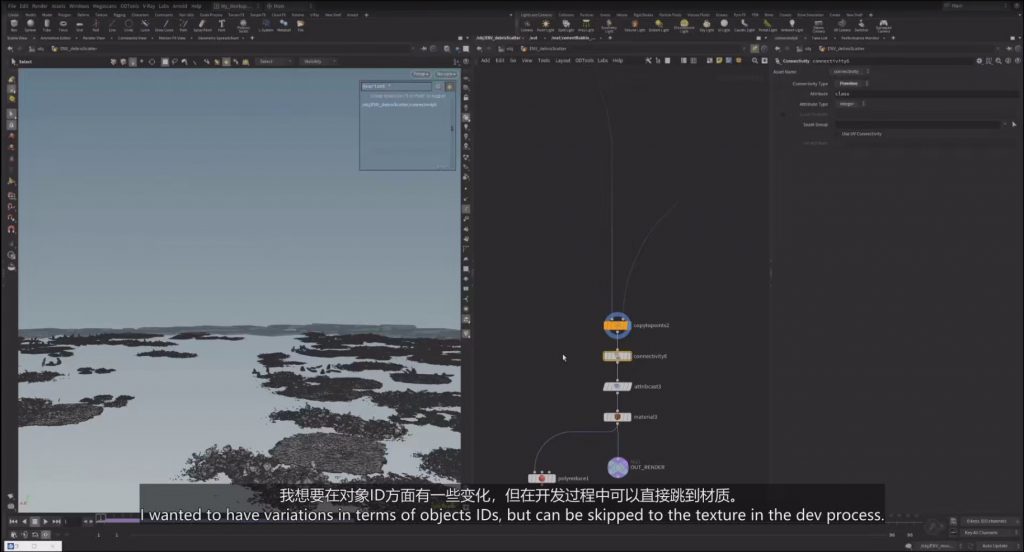This screenshot has height=552, width=1024.
Task: Open the network editor Tools menu
Action: click(x=543, y=61)
